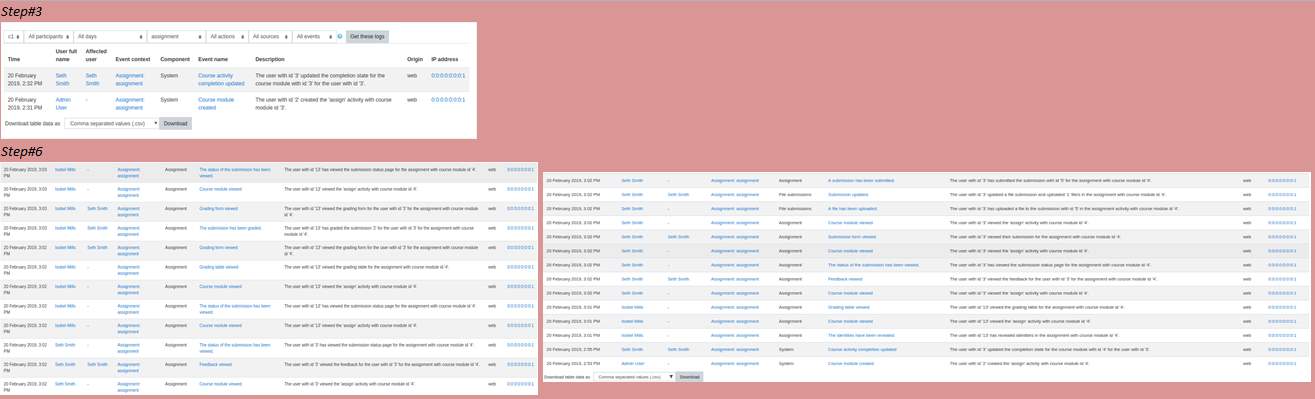Click the Time column header

point(14,59)
